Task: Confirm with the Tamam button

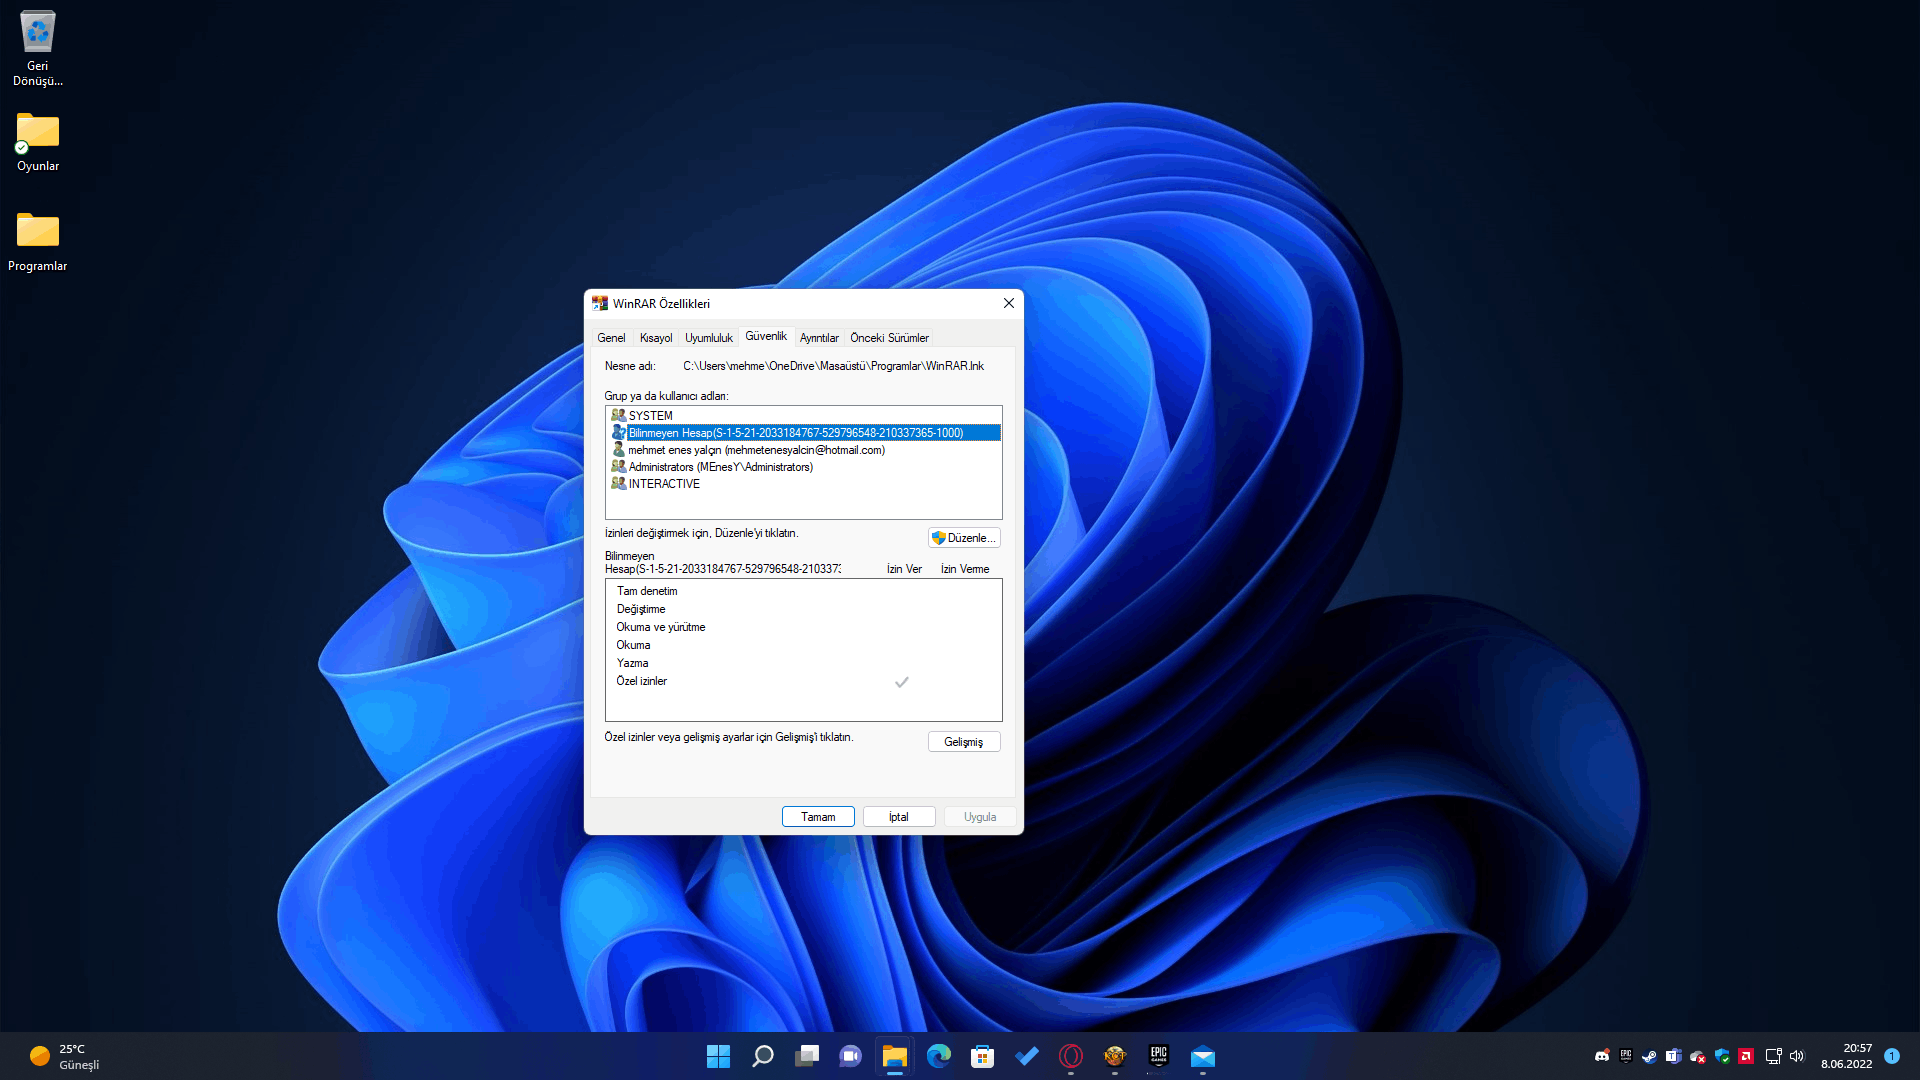Action: (818, 817)
